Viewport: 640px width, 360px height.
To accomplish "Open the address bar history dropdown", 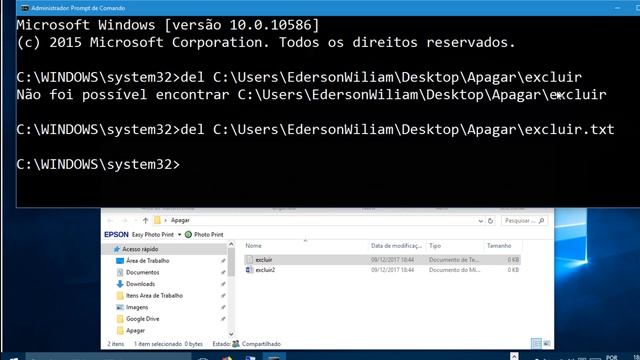I will (x=480, y=221).
